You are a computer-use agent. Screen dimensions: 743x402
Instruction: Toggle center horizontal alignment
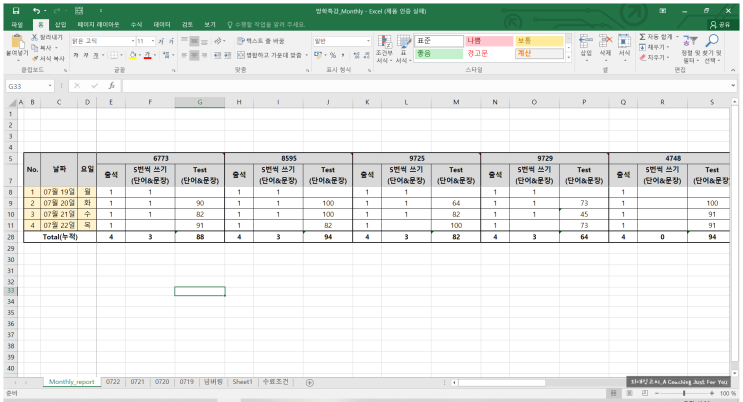[x=194, y=55]
